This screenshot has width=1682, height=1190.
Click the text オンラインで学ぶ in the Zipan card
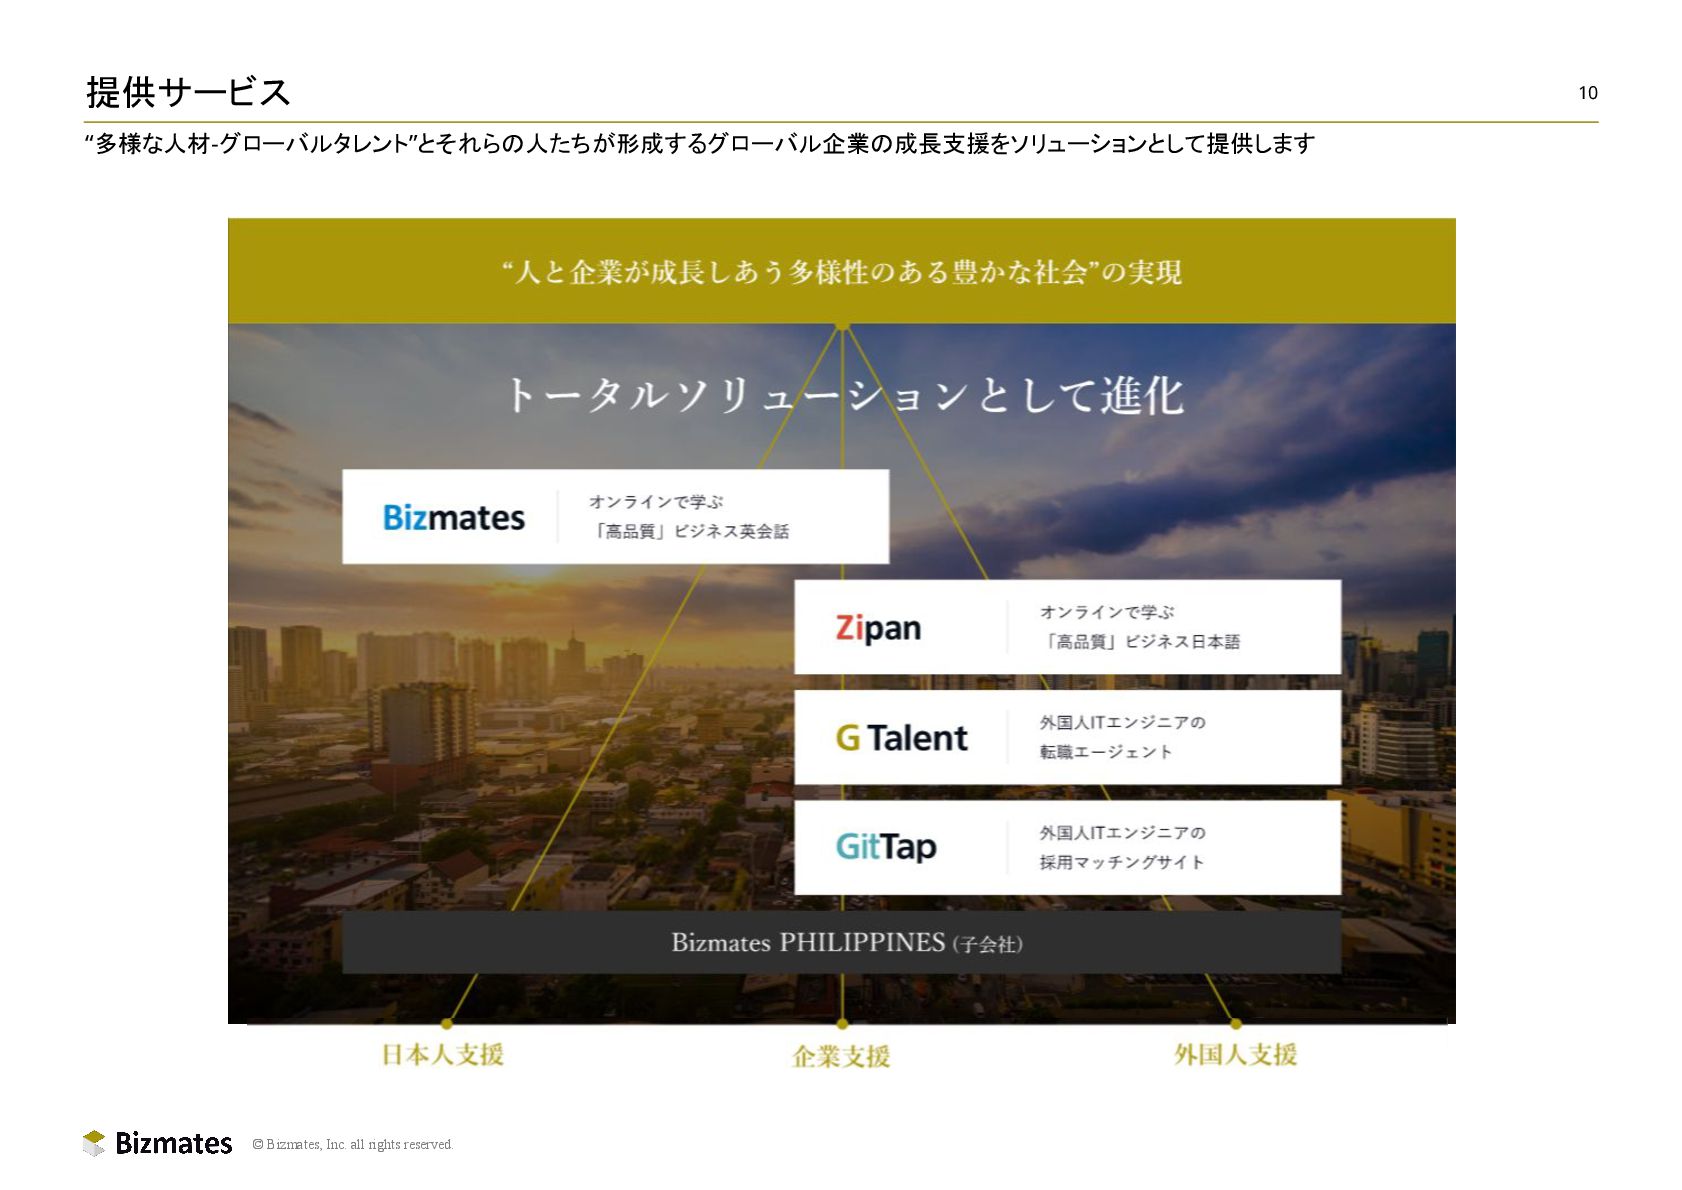(x=1107, y=612)
